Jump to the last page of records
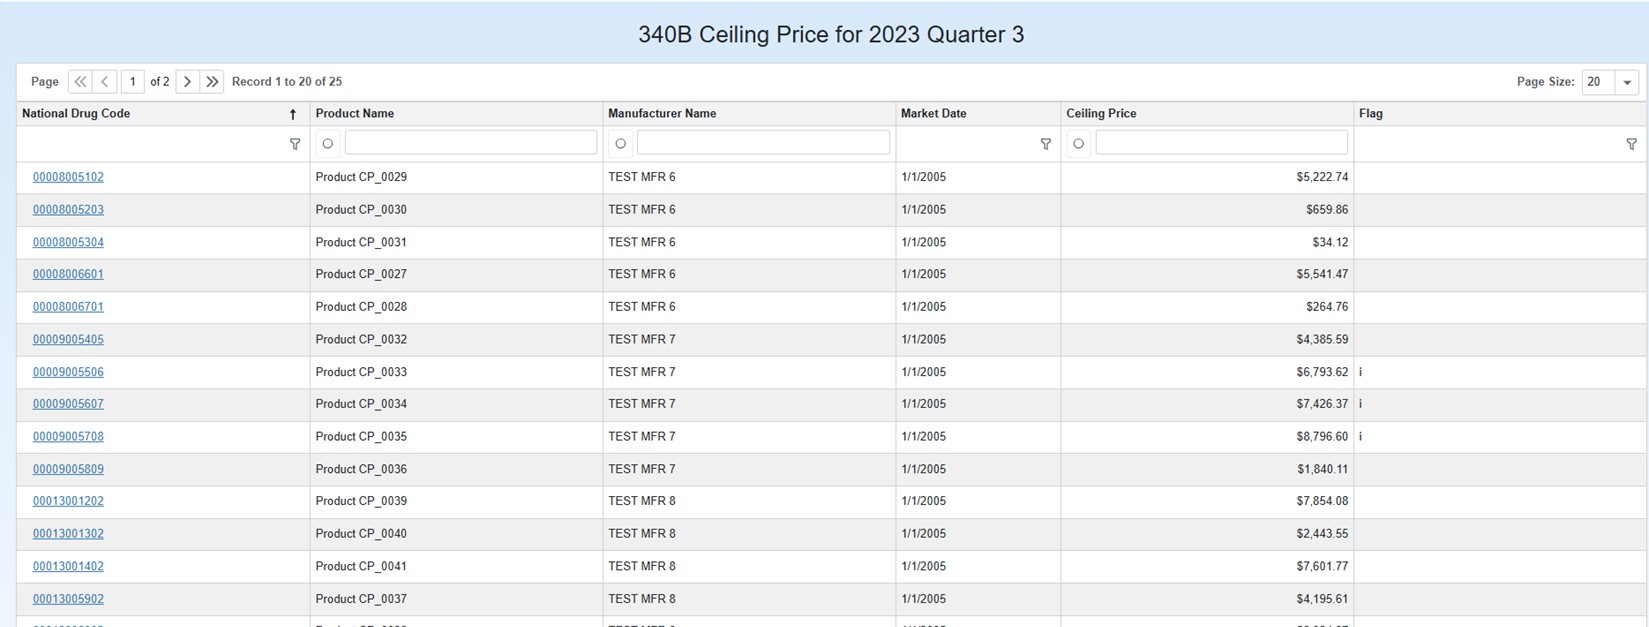Viewport: 1649px width, 627px height. (x=212, y=82)
